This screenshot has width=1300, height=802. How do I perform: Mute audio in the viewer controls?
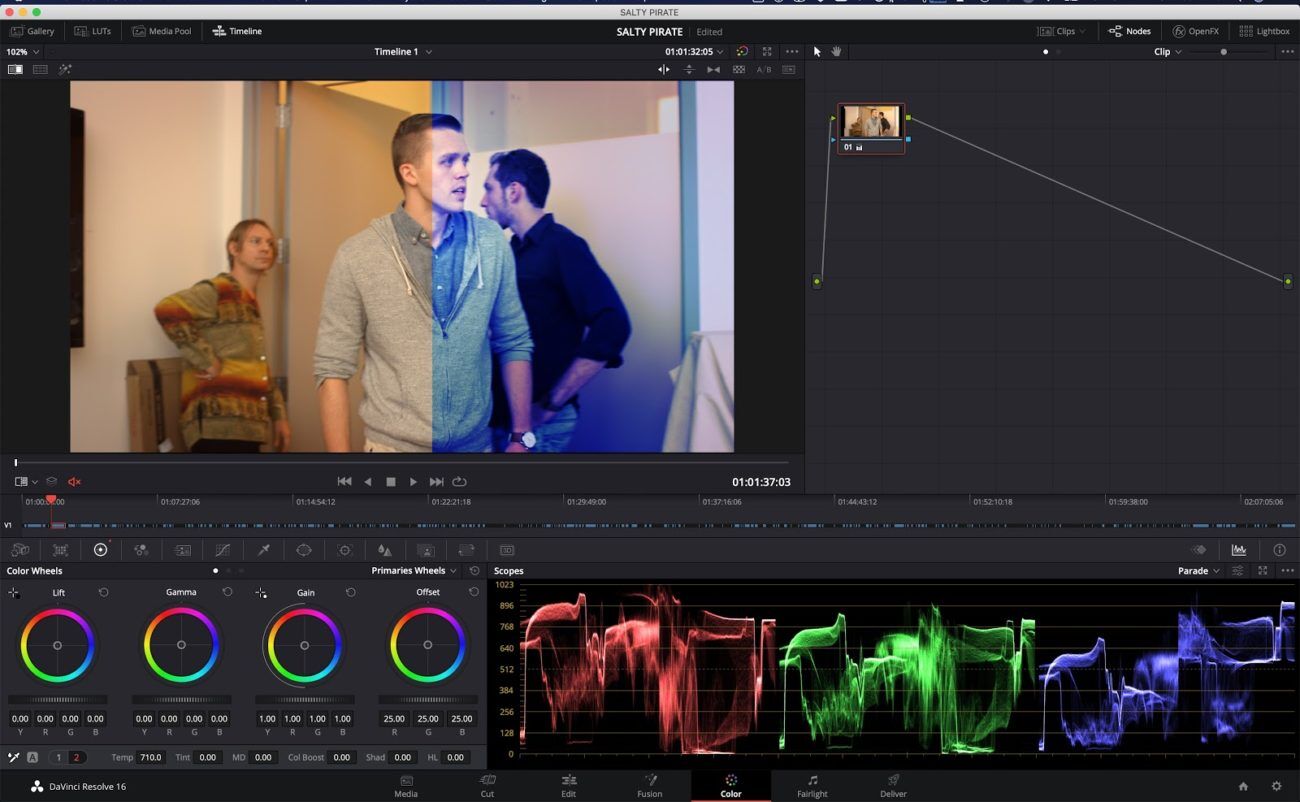[x=74, y=481]
